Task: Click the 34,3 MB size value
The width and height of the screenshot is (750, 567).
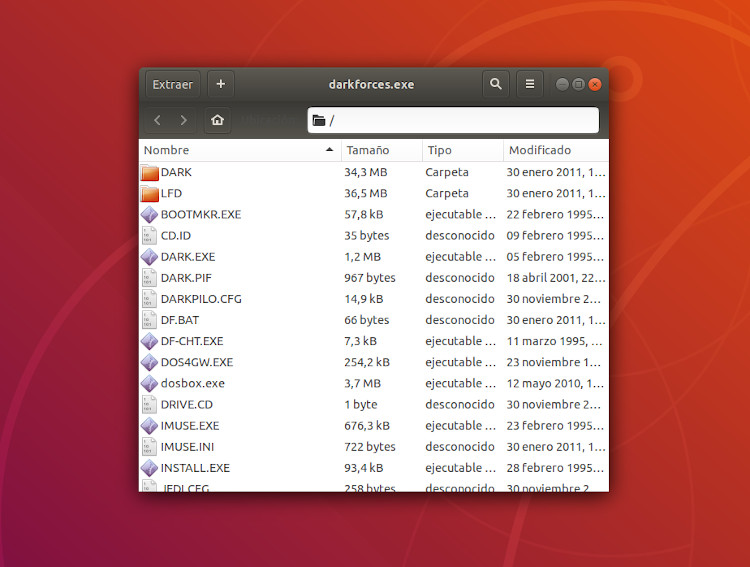Action: (x=366, y=172)
